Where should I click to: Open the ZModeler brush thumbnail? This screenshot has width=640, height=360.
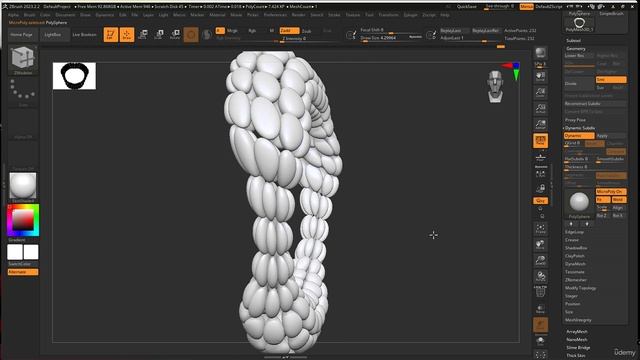23,60
